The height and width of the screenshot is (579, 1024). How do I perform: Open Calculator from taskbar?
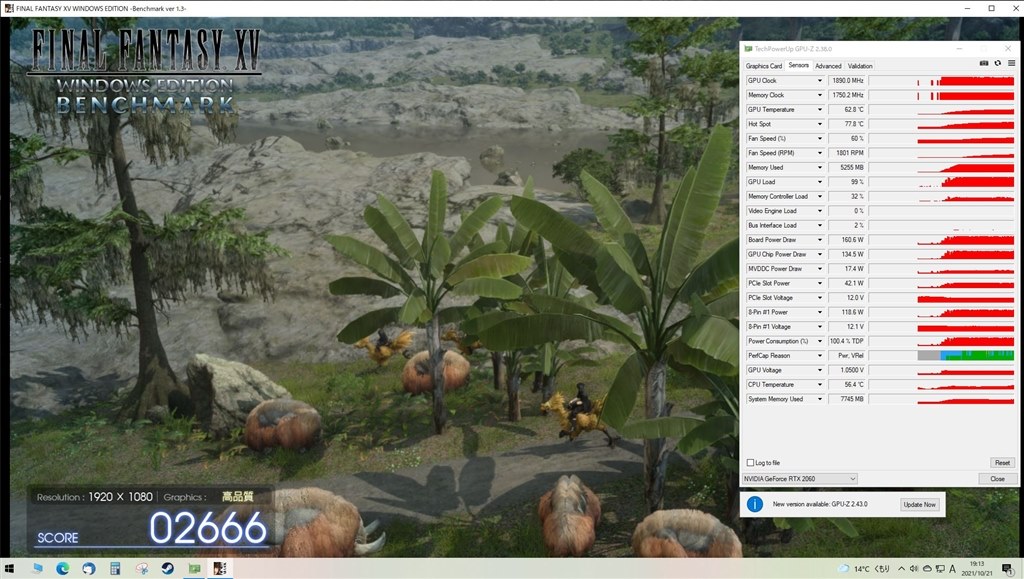115,569
